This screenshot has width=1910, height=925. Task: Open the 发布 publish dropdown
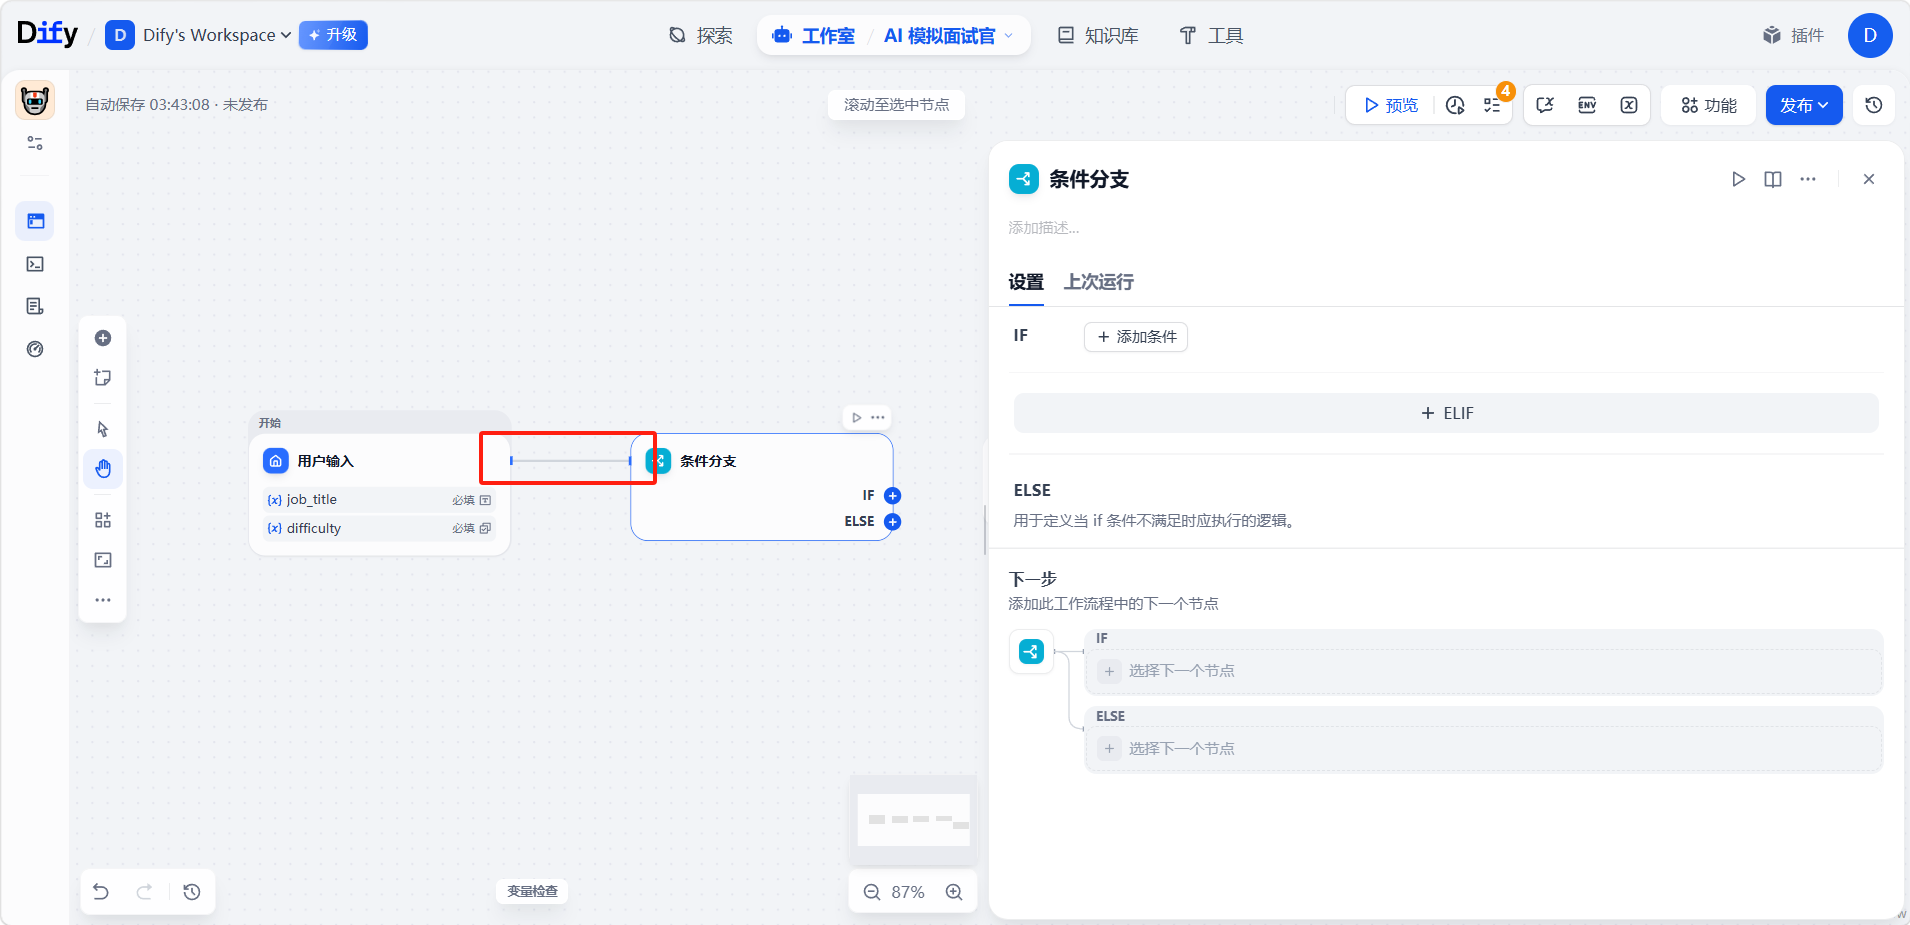pos(1804,105)
